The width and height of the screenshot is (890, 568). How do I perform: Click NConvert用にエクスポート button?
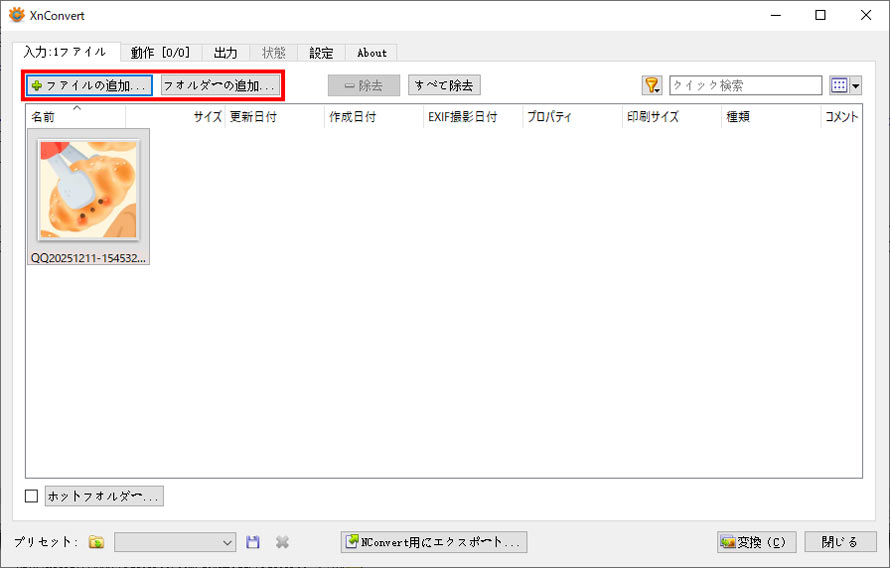tap(434, 542)
